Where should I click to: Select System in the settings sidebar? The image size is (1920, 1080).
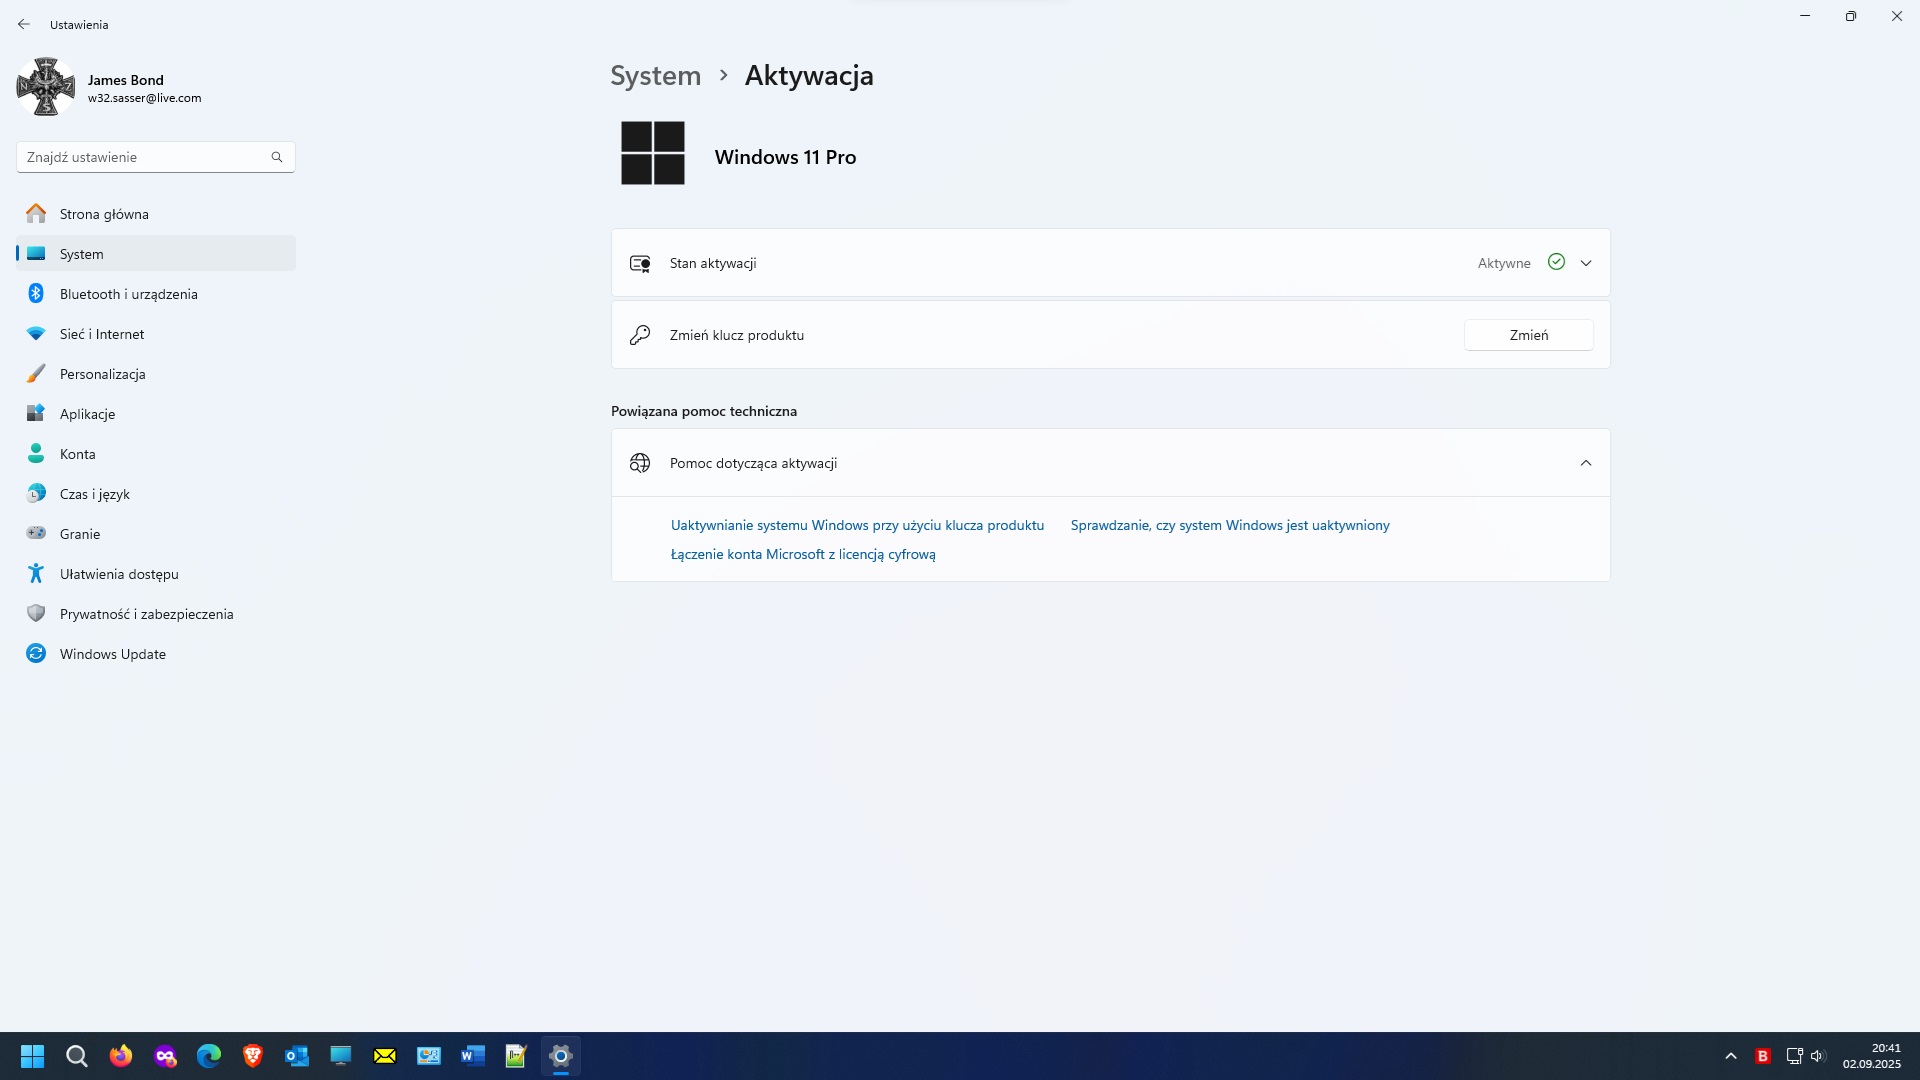click(156, 254)
